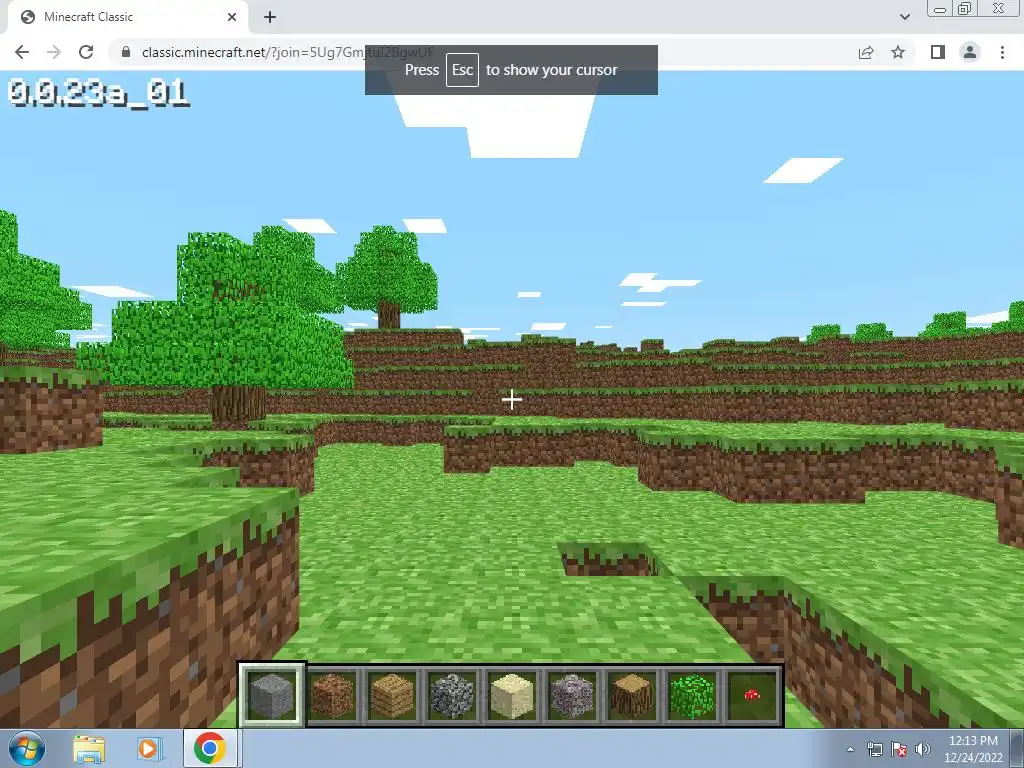
Task: Click the Esc key hint in the overlay
Action: click(462, 70)
